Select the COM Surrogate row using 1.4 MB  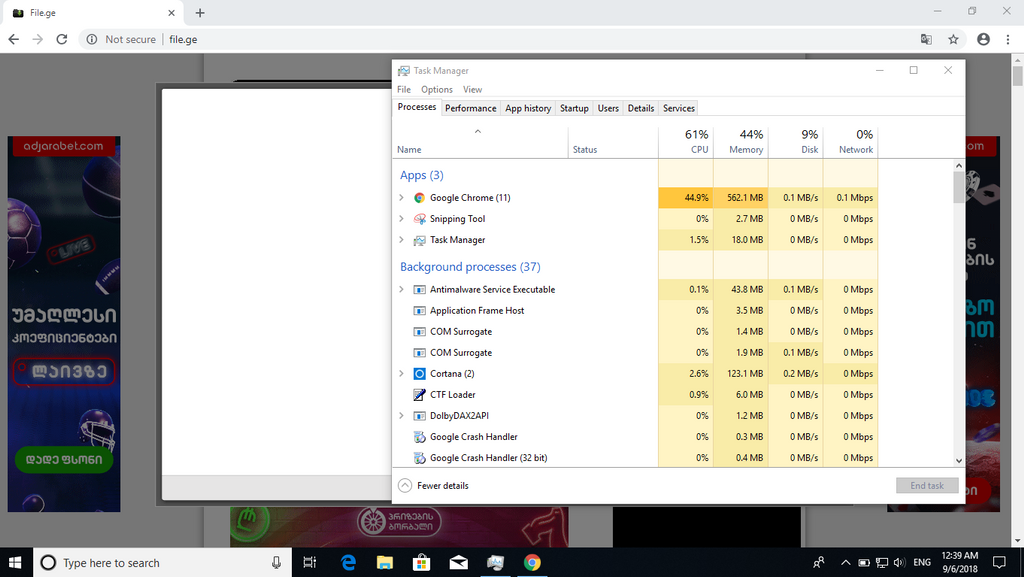point(635,332)
